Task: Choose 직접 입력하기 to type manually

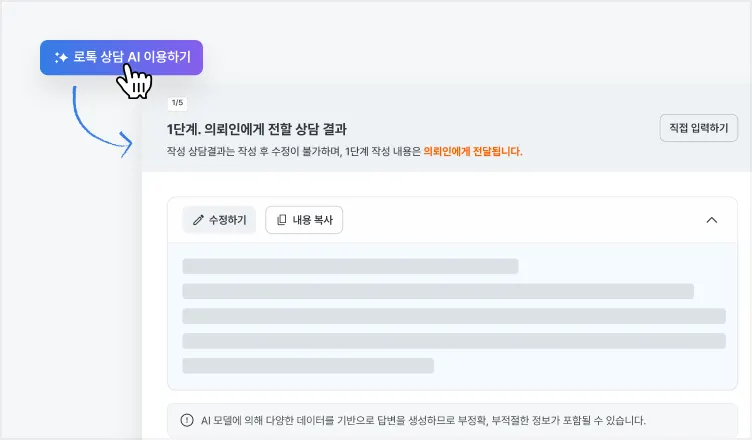Action: (699, 128)
